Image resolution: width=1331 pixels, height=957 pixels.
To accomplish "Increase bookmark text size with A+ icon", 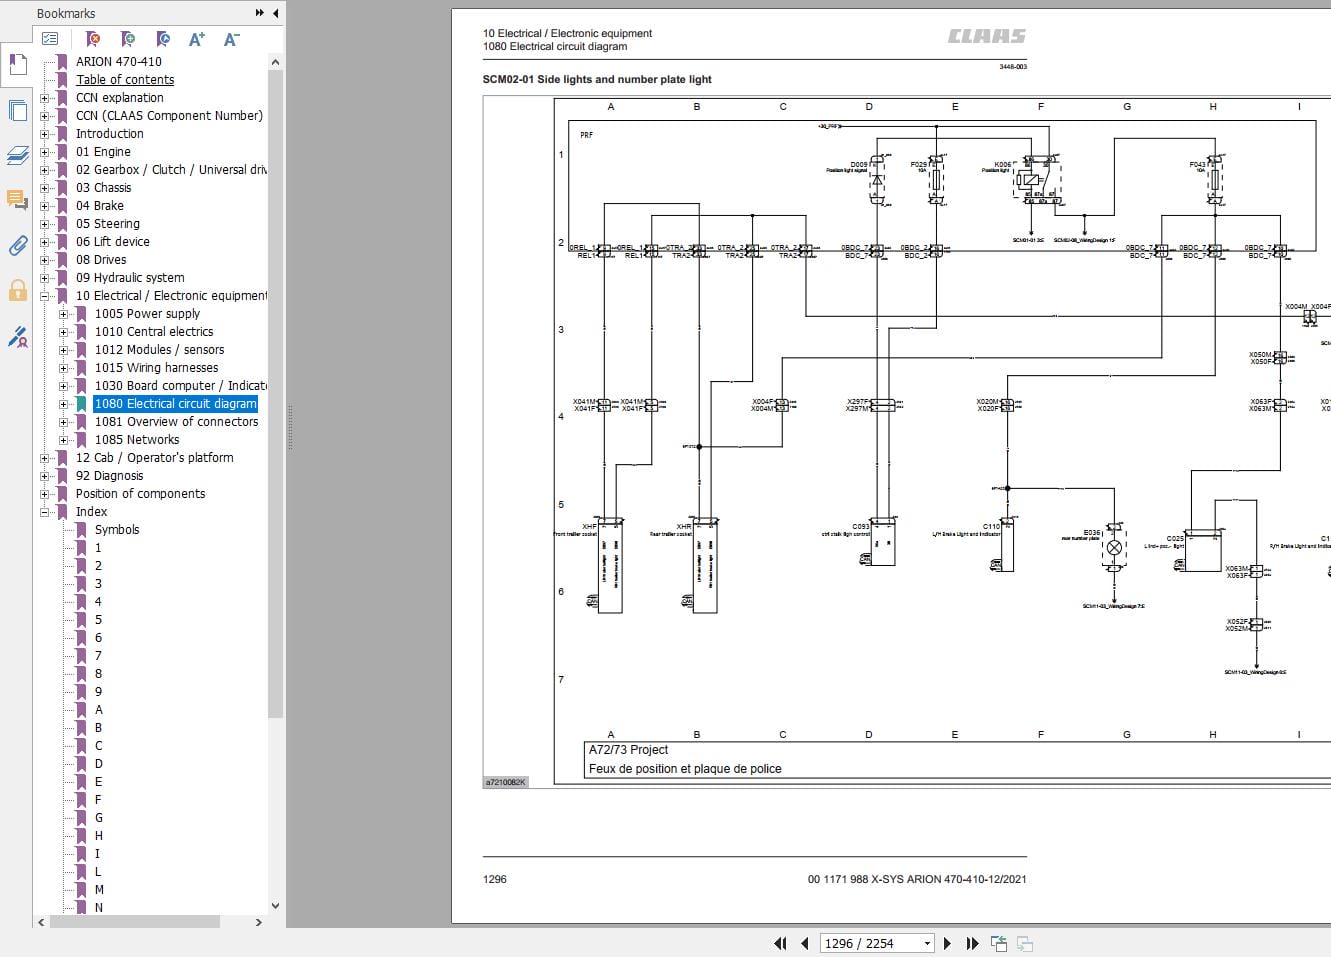I will click(197, 39).
